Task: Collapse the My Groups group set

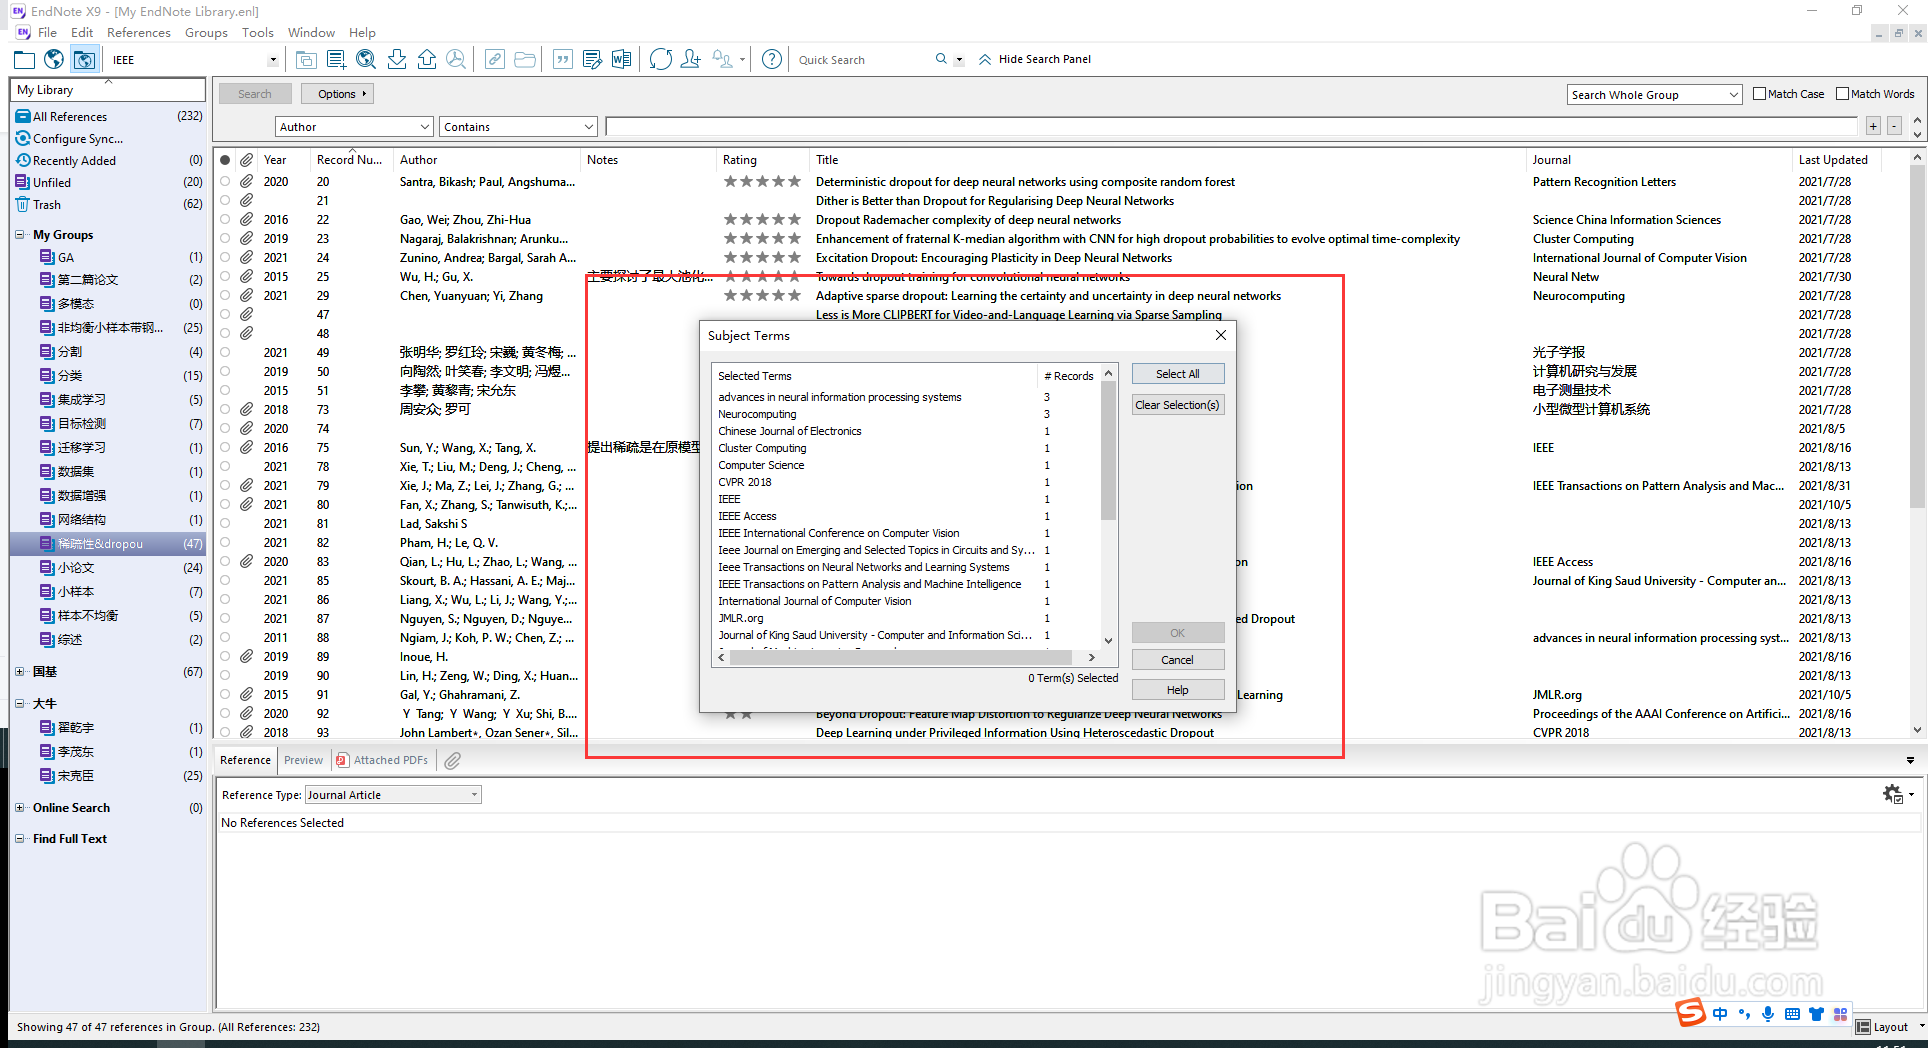Action: [20, 235]
